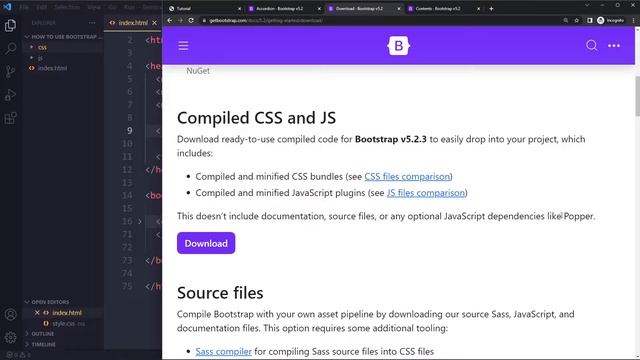The height and width of the screenshot is (360, 640).
Task: Close the Contents Bootstrap browser tab
Action: [x=478, y=9]
